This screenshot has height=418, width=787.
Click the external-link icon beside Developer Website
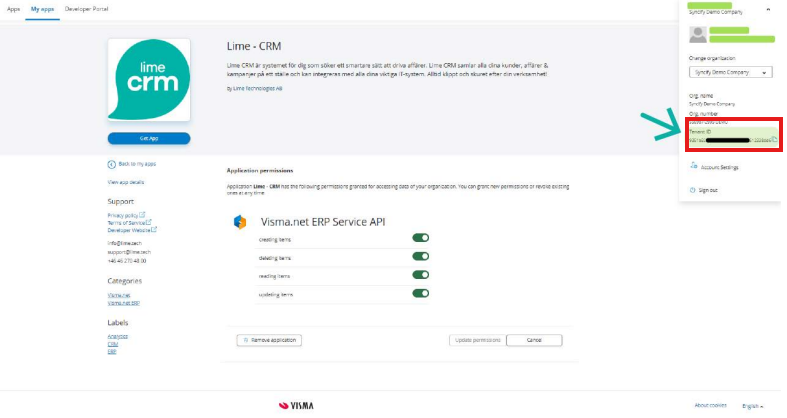(154, 229)
